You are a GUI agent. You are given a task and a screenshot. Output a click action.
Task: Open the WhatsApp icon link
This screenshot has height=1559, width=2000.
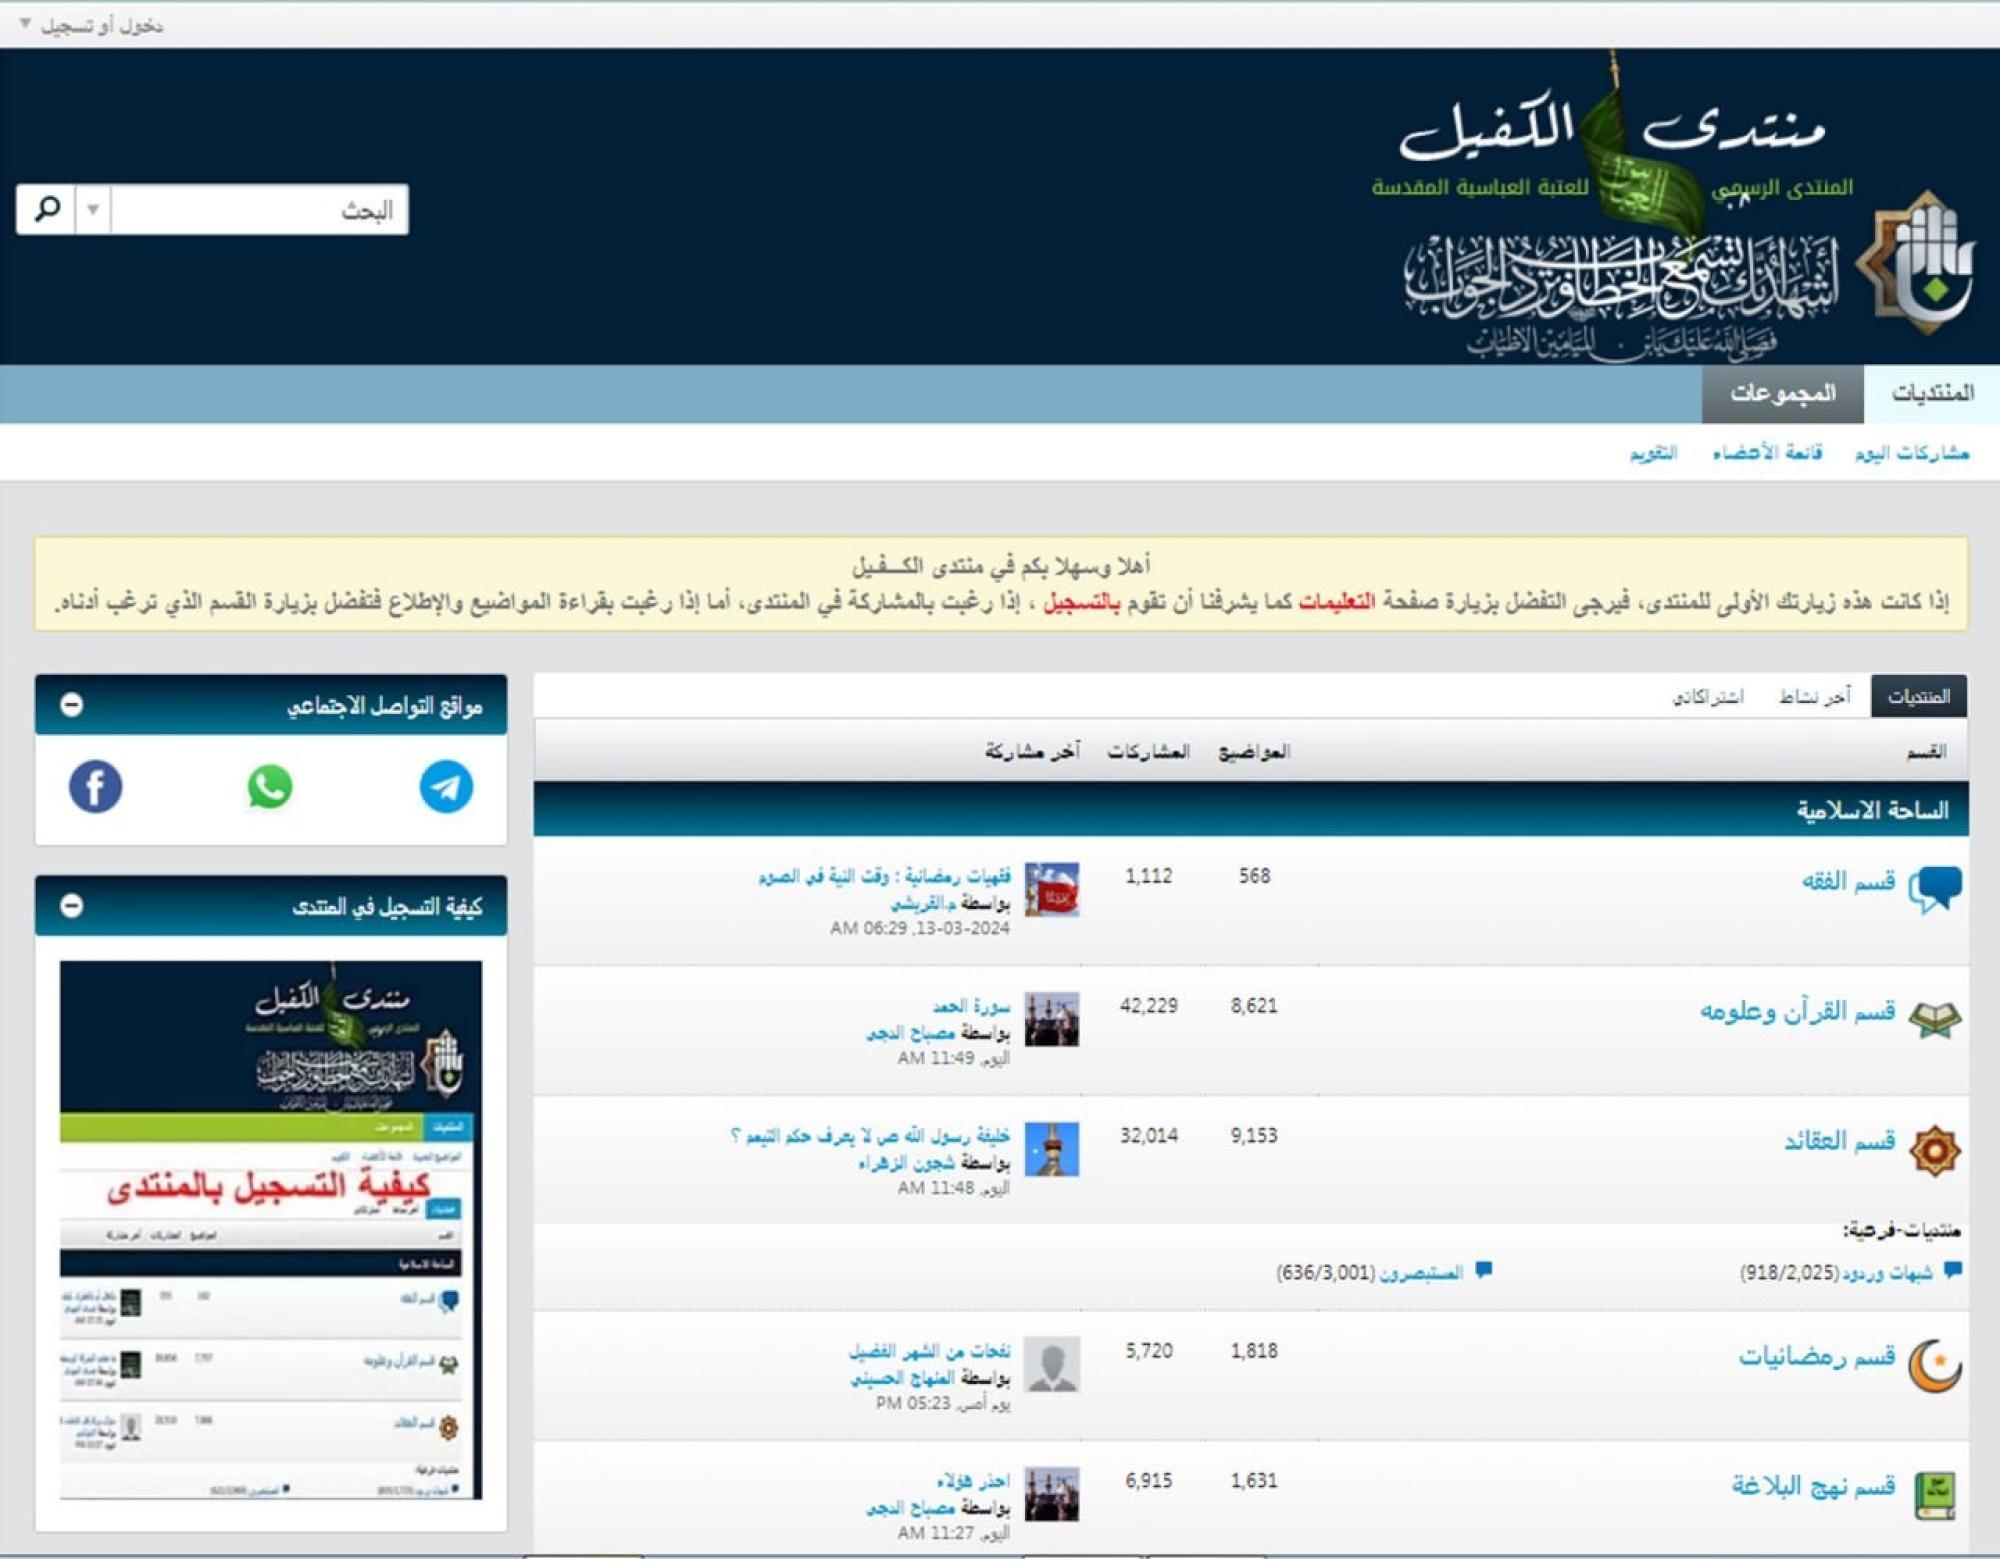tap(270, 787)
